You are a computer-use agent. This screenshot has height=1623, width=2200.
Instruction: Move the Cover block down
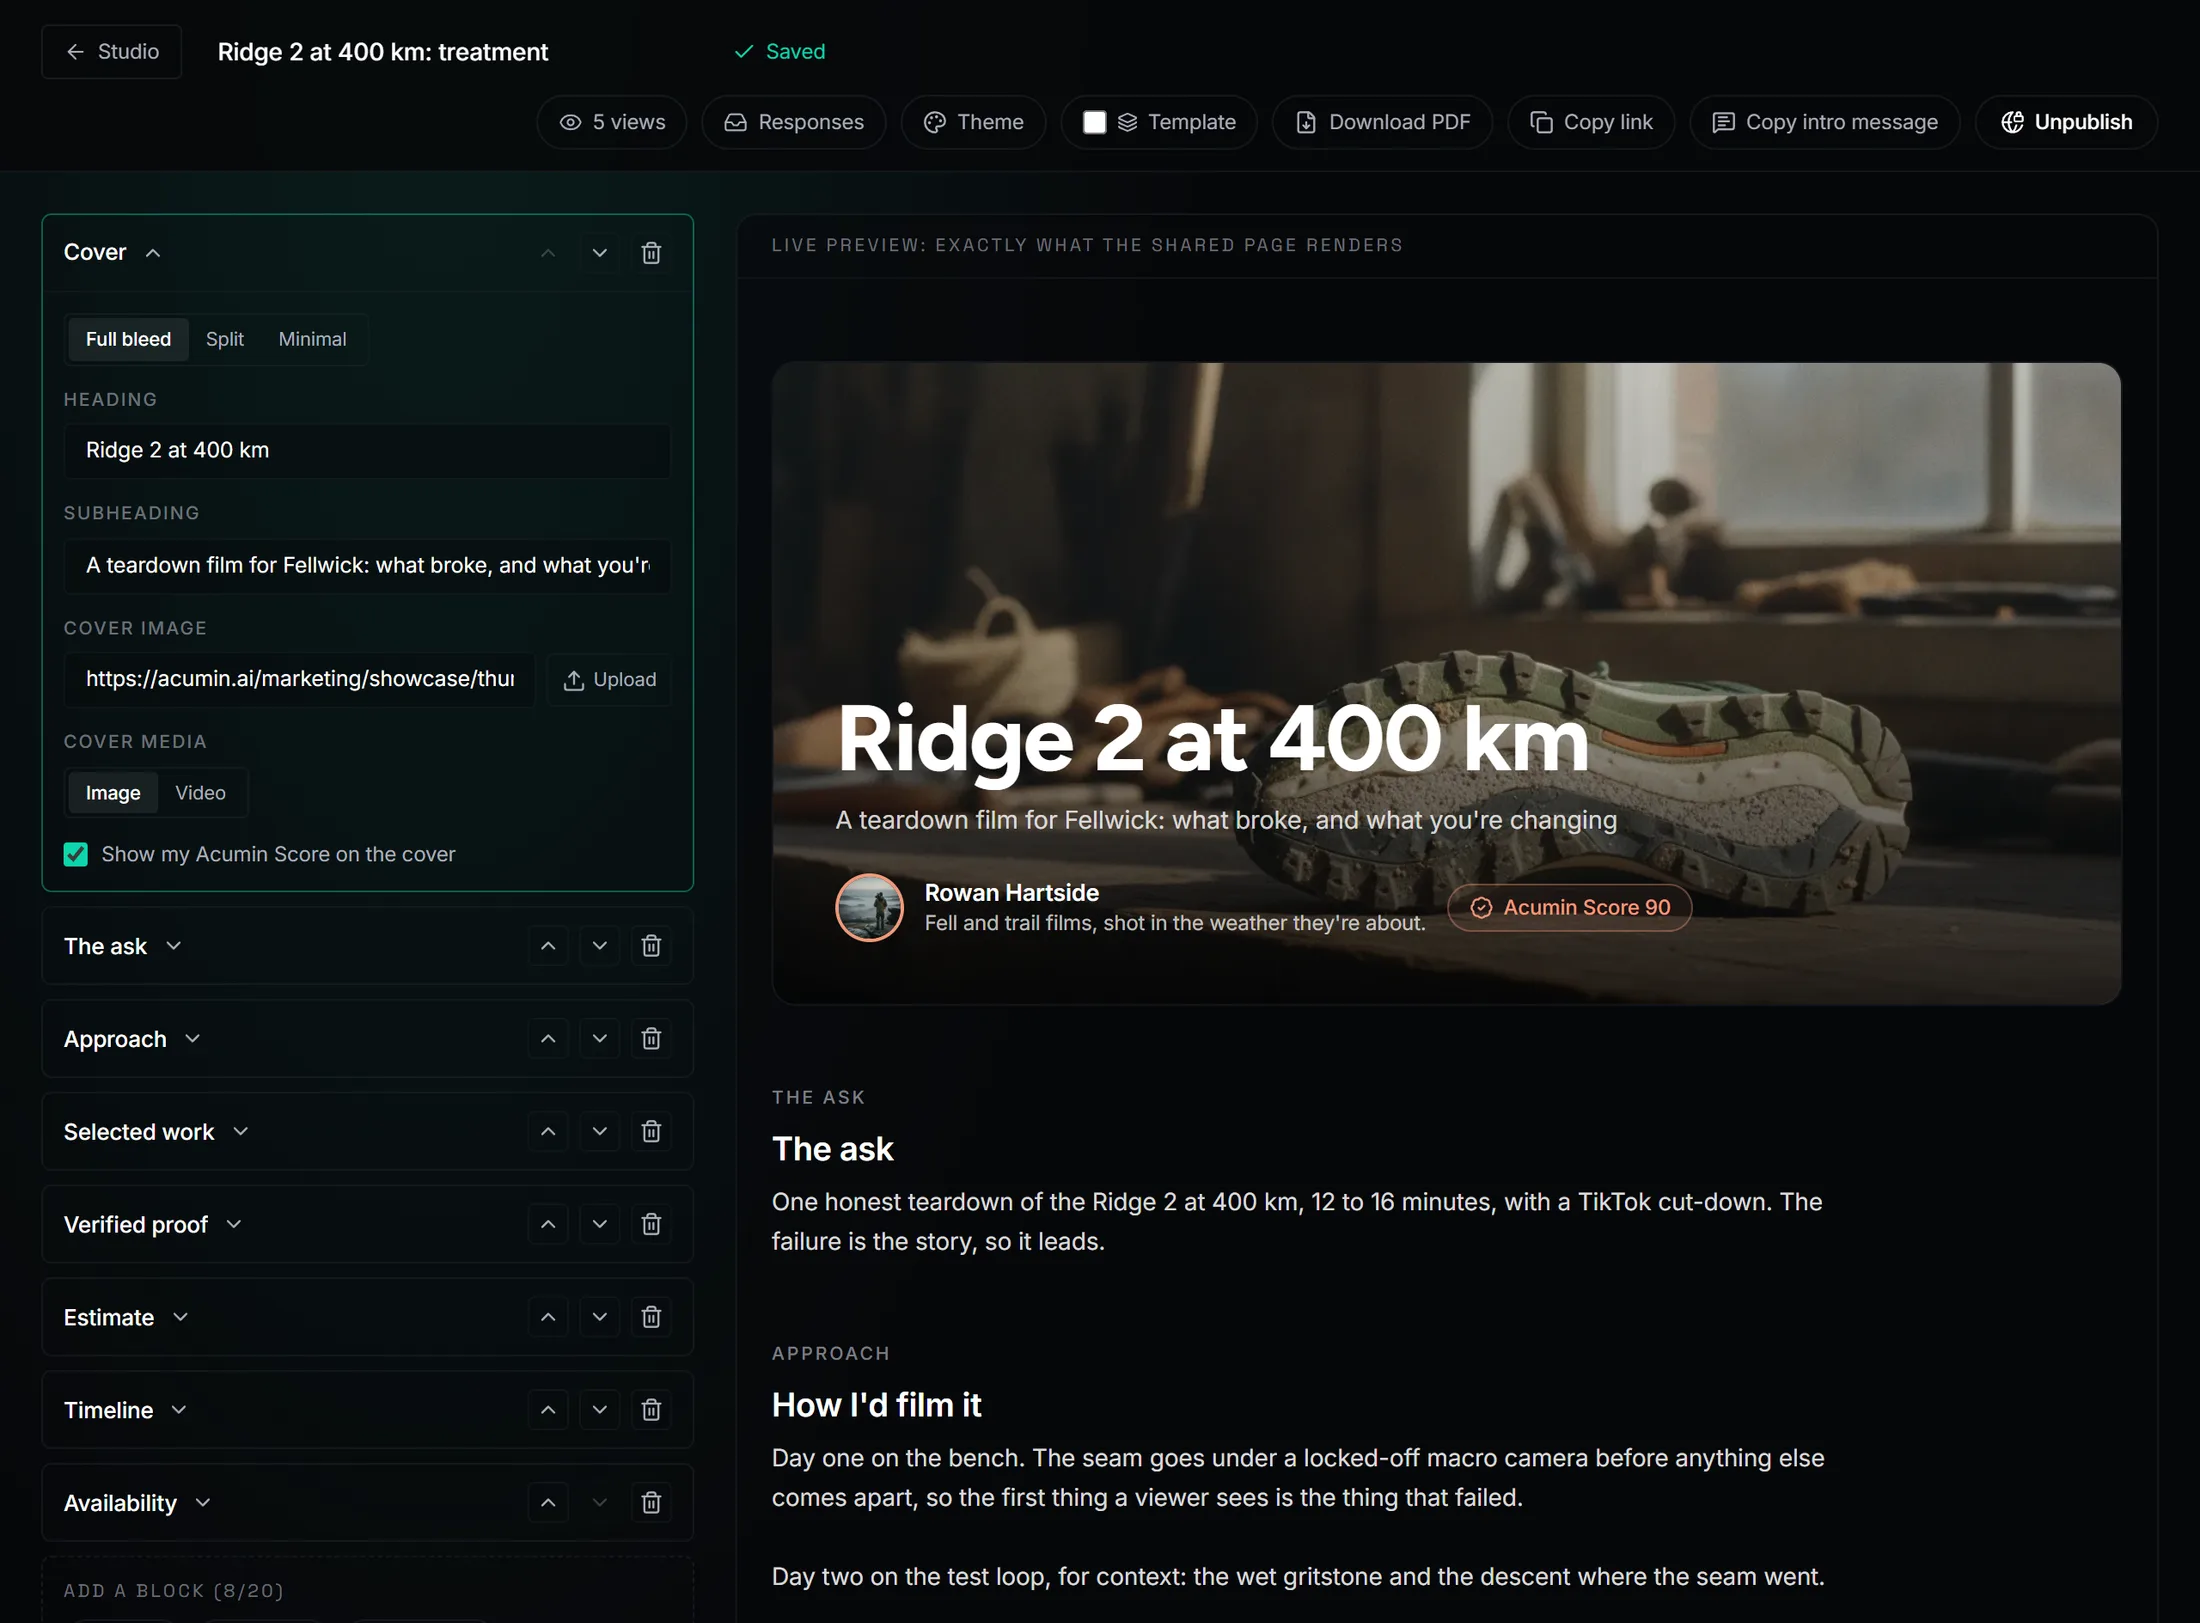600,253
